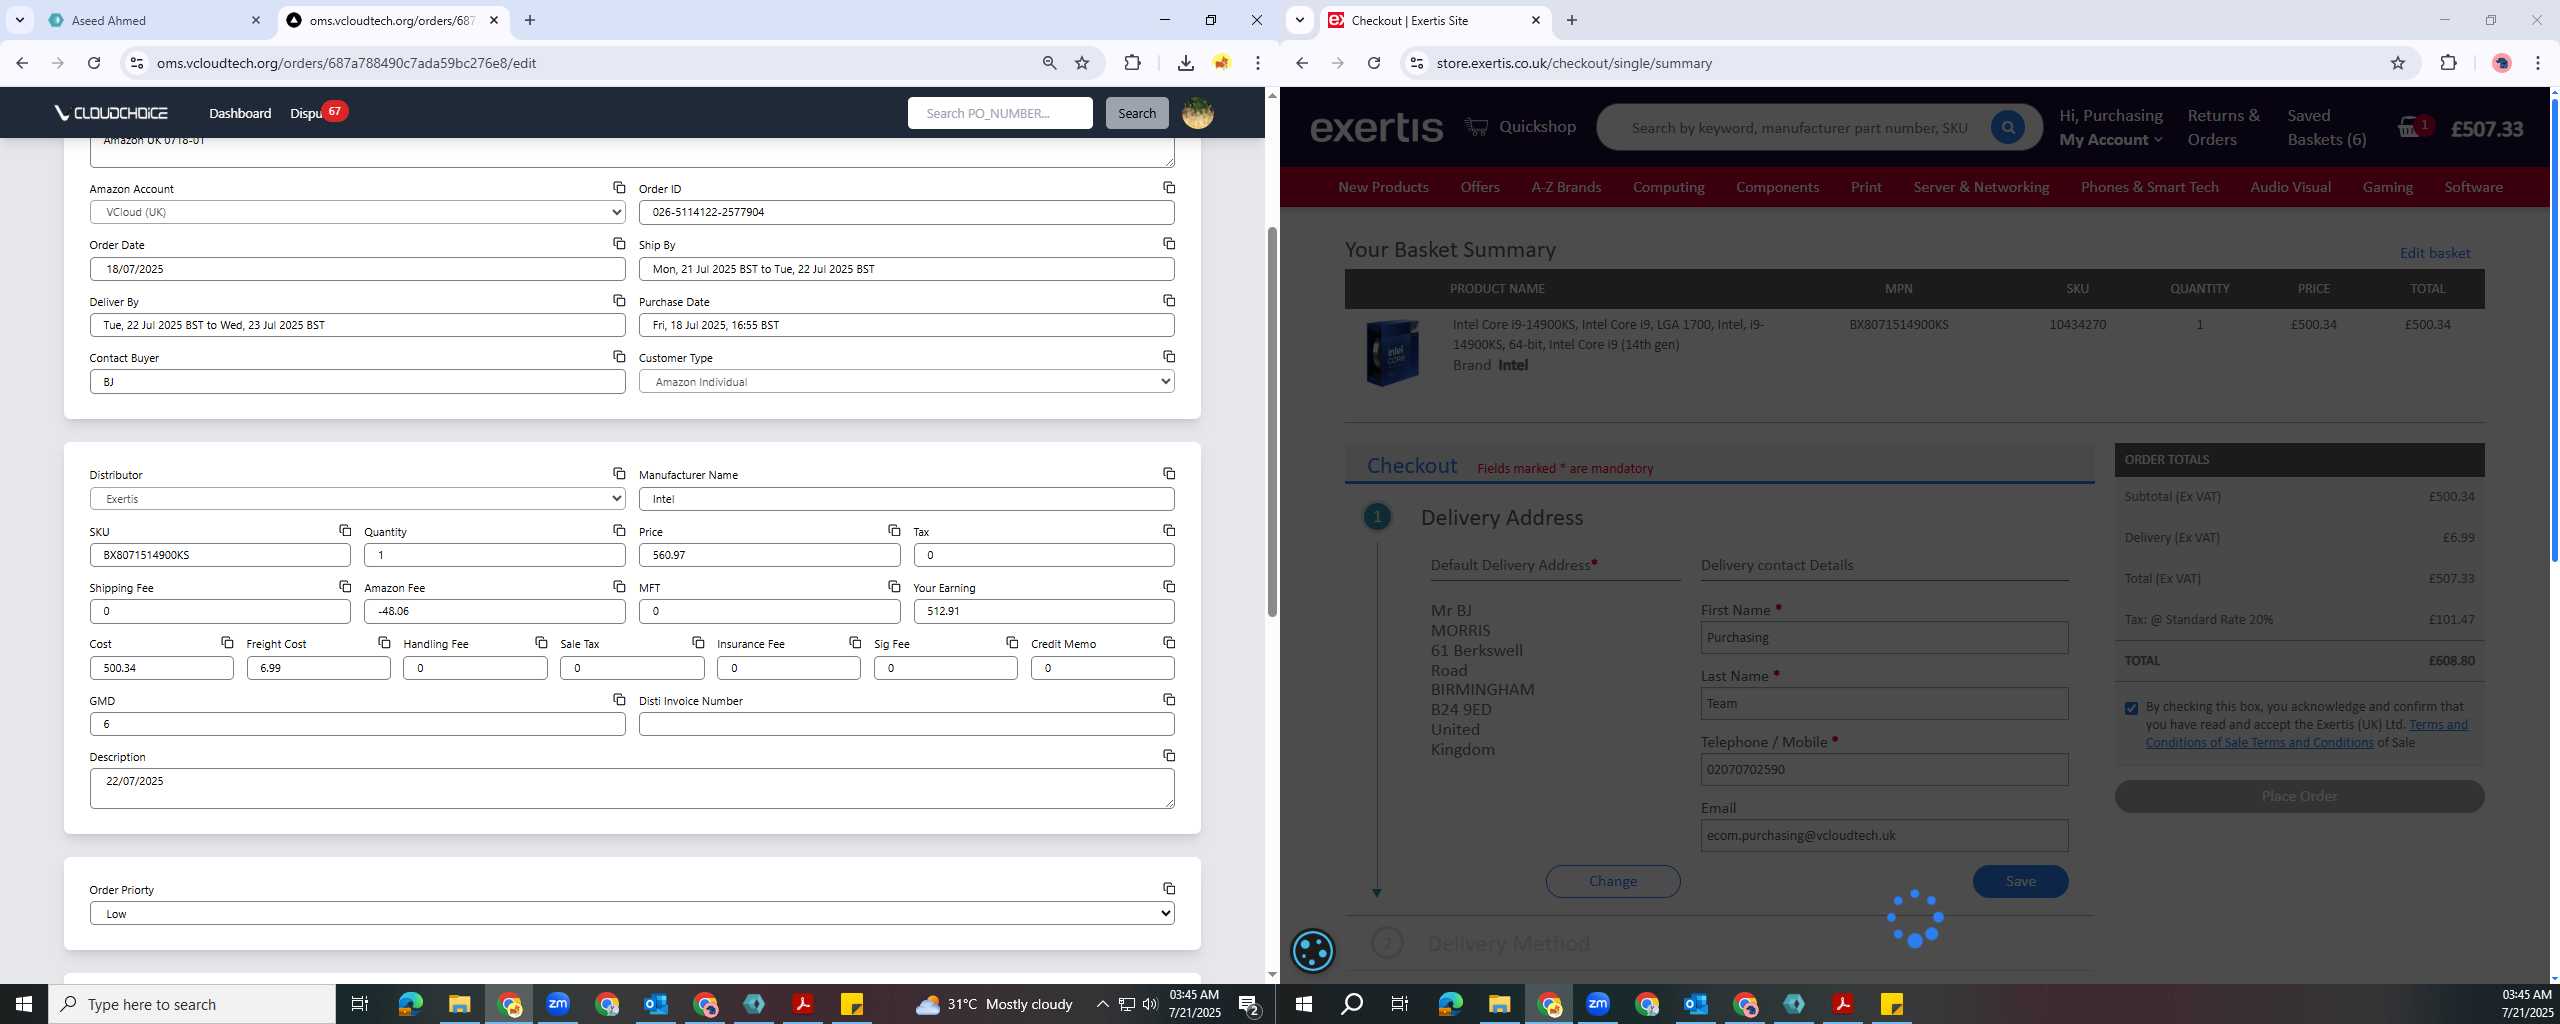The image size is (2560, 1024).
Task: Open the Gaming category menu
Action: coord(2387,187)
